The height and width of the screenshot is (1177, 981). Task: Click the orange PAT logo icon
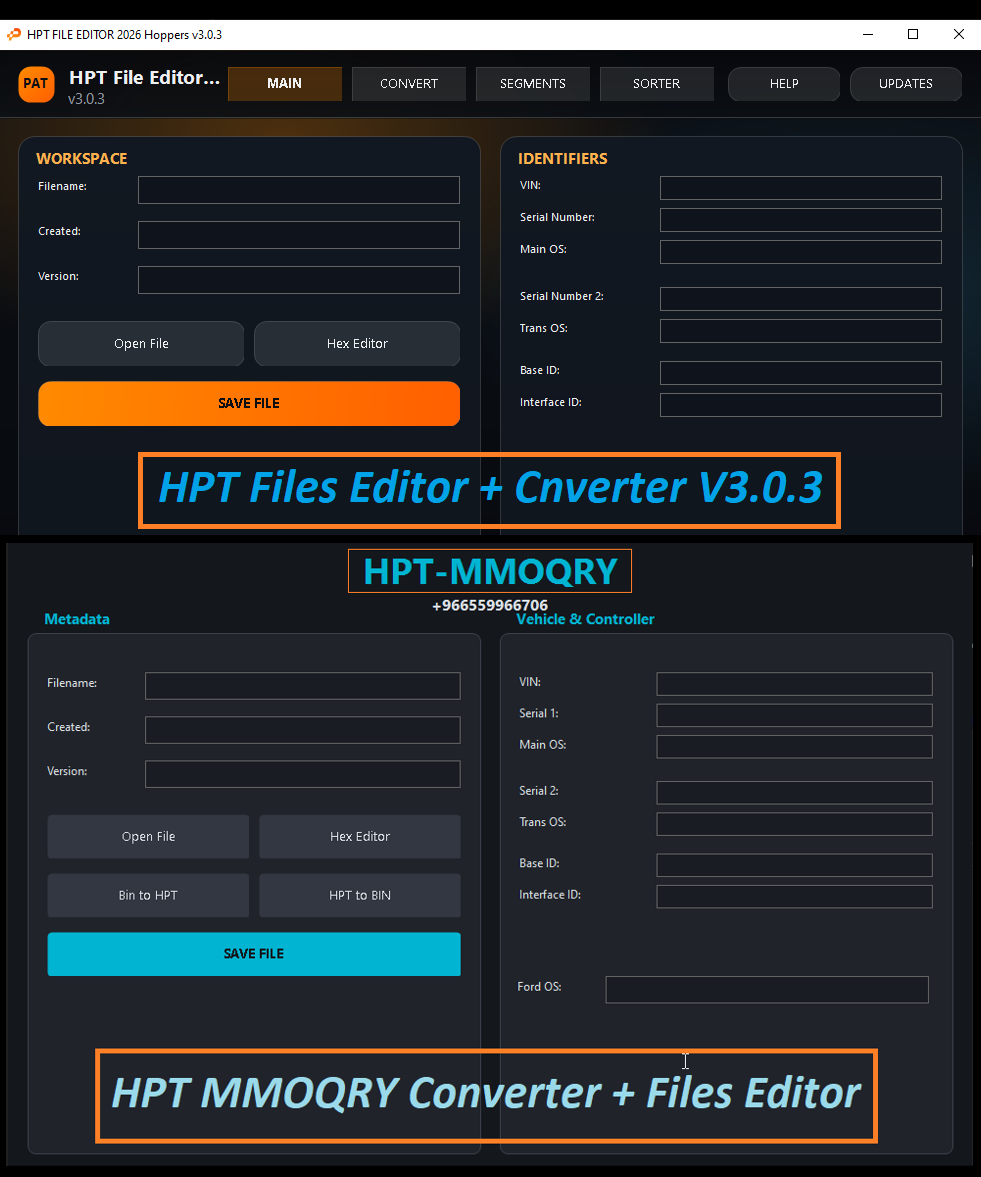pyautogui.click(x=36, y=84)
